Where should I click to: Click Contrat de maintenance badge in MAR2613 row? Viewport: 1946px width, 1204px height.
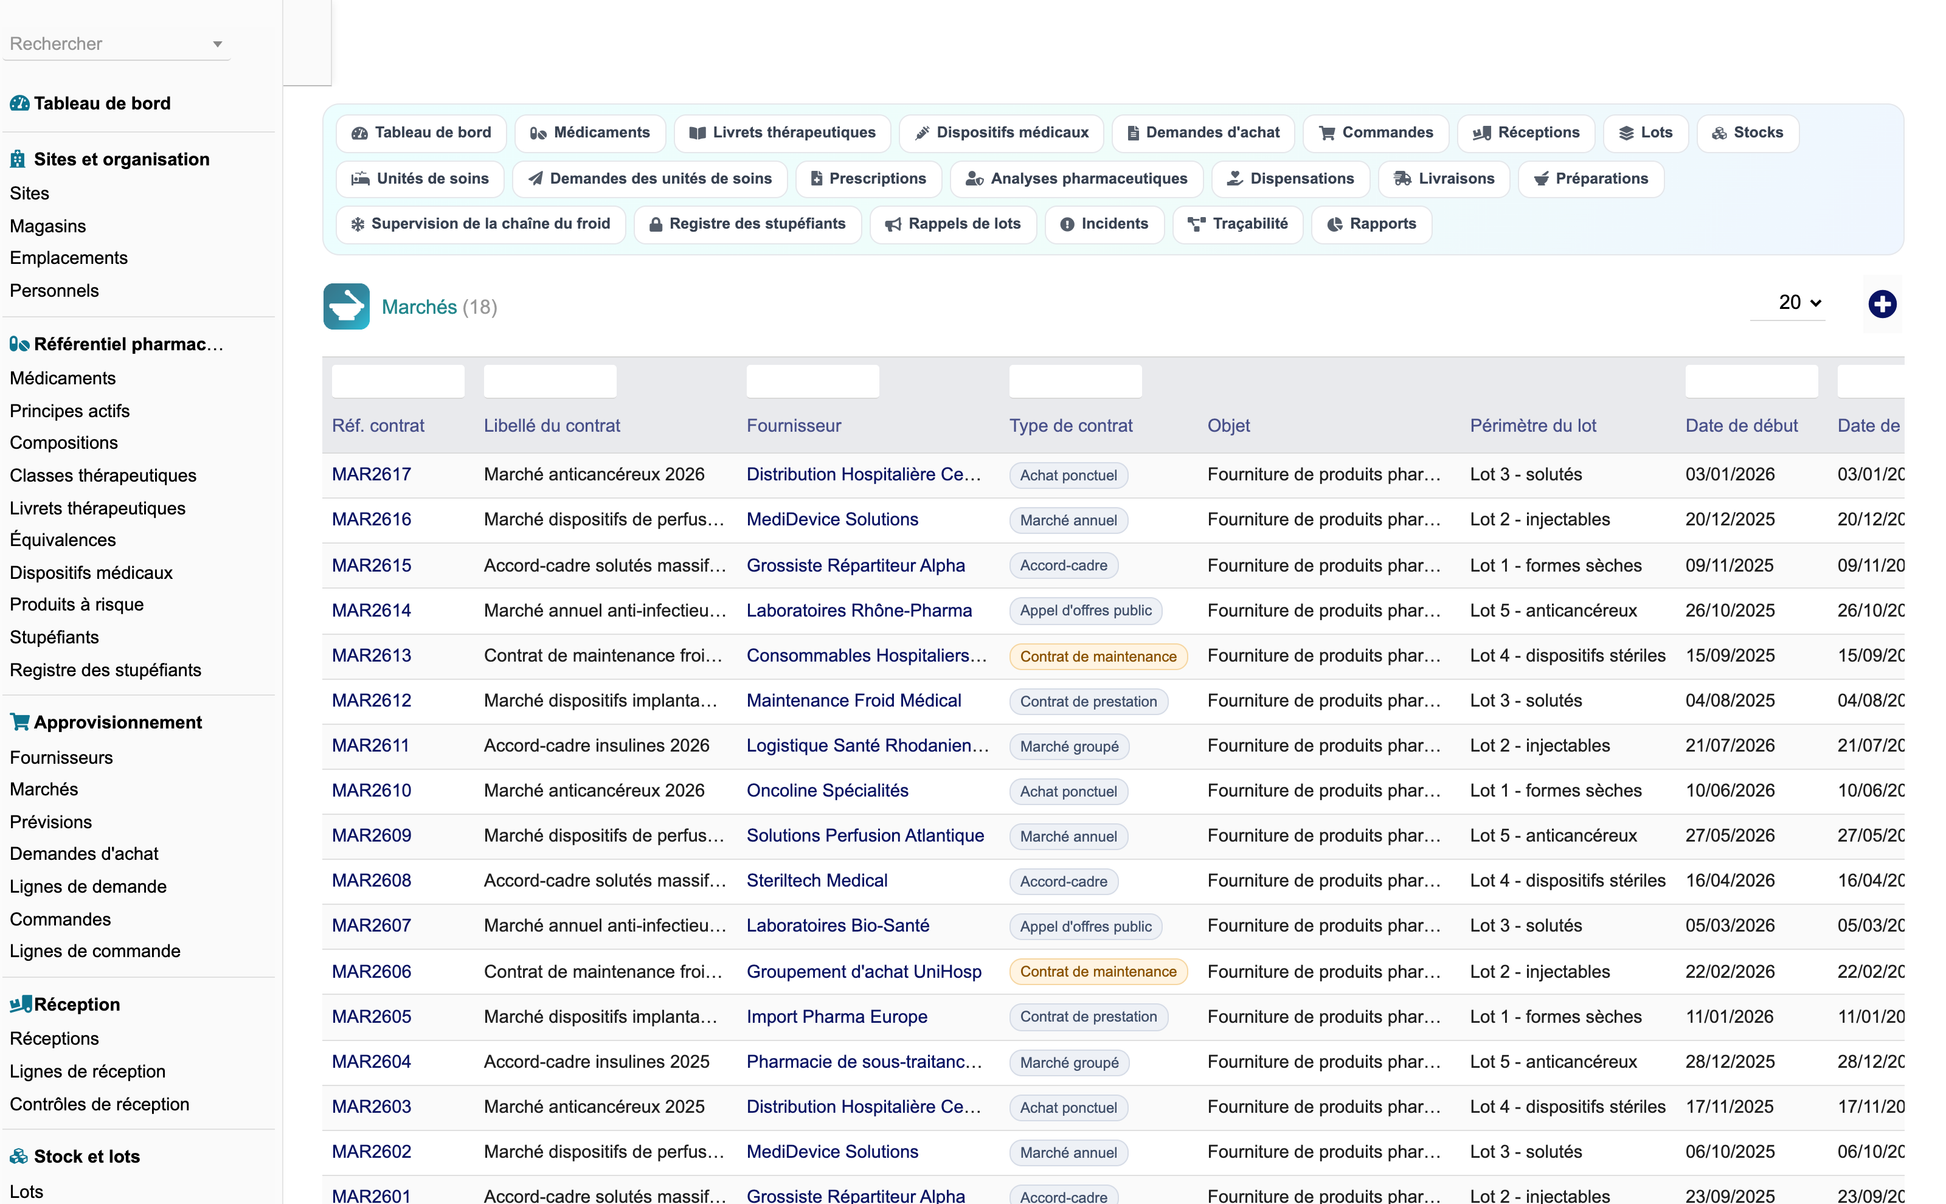[x=1098, y=657]
